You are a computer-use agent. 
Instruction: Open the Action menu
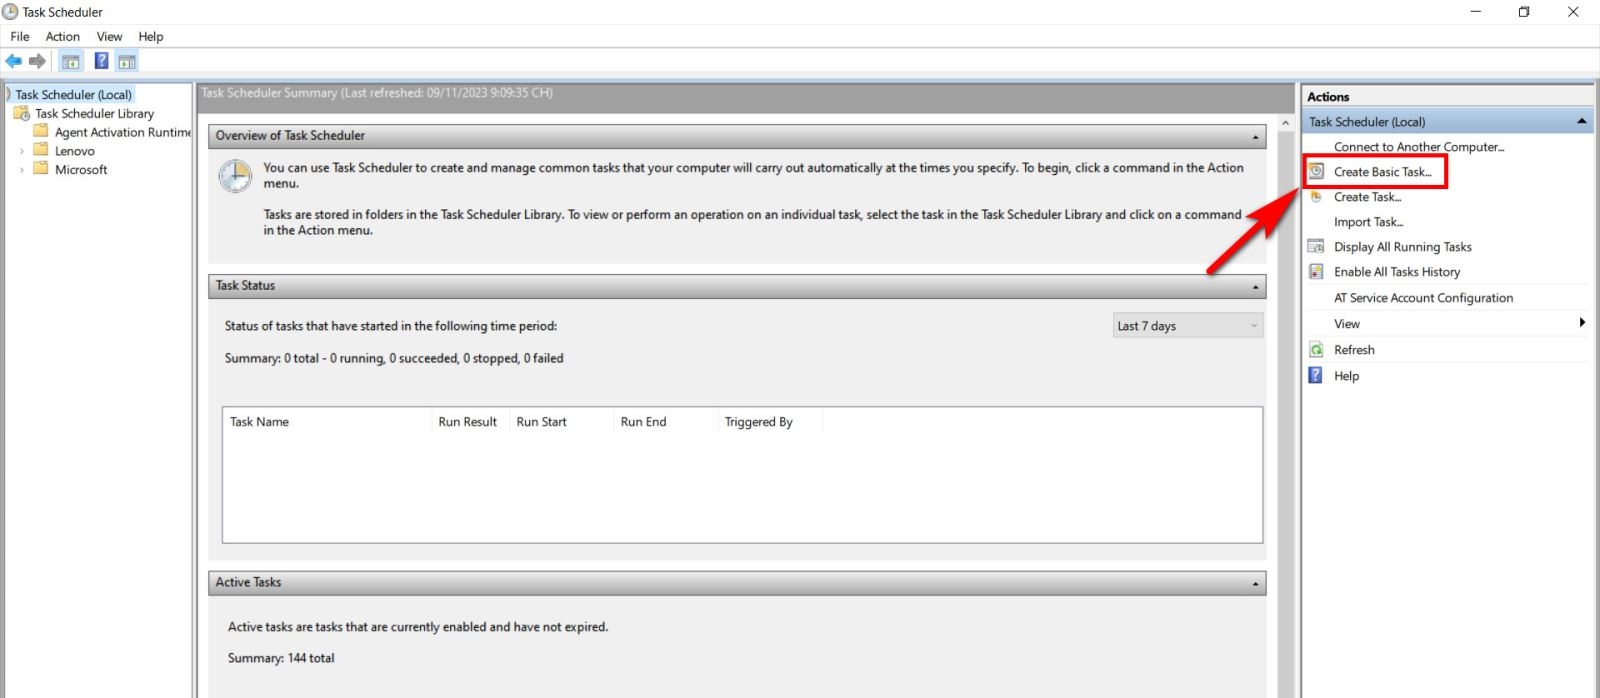click(x=63, y=36)
